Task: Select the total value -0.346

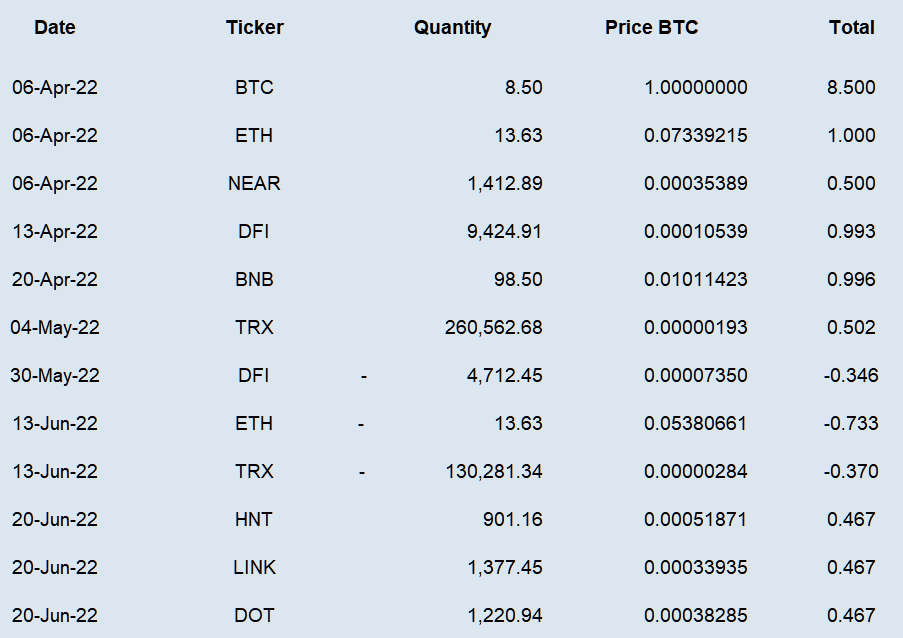Action: [851, 375]
